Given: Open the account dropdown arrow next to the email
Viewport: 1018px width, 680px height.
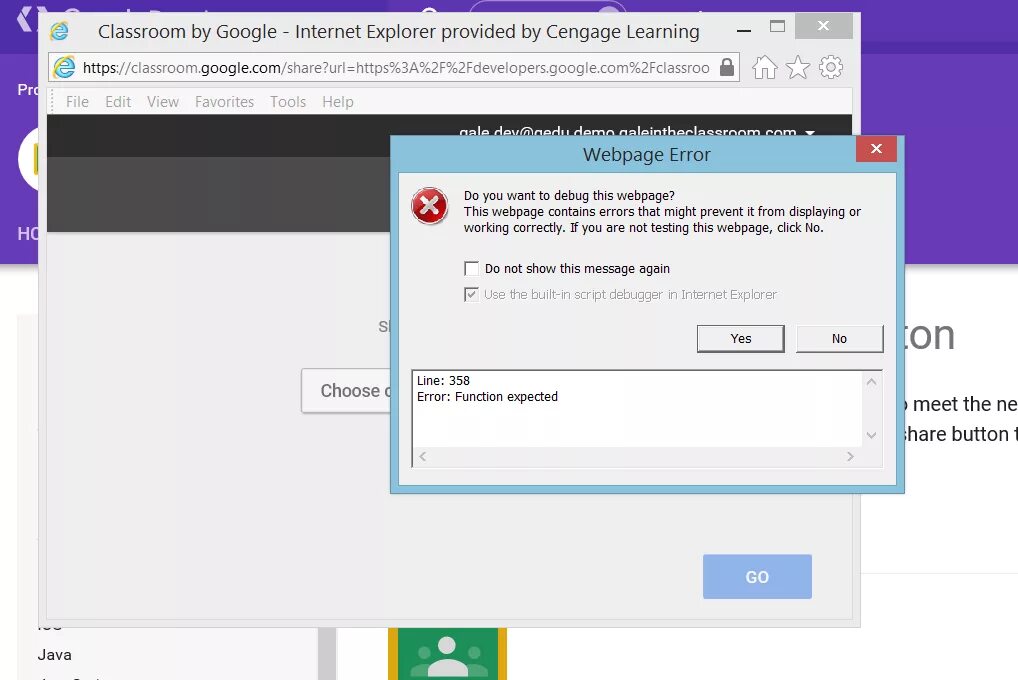Looking at the screenshot, I should tap(810, 132).
